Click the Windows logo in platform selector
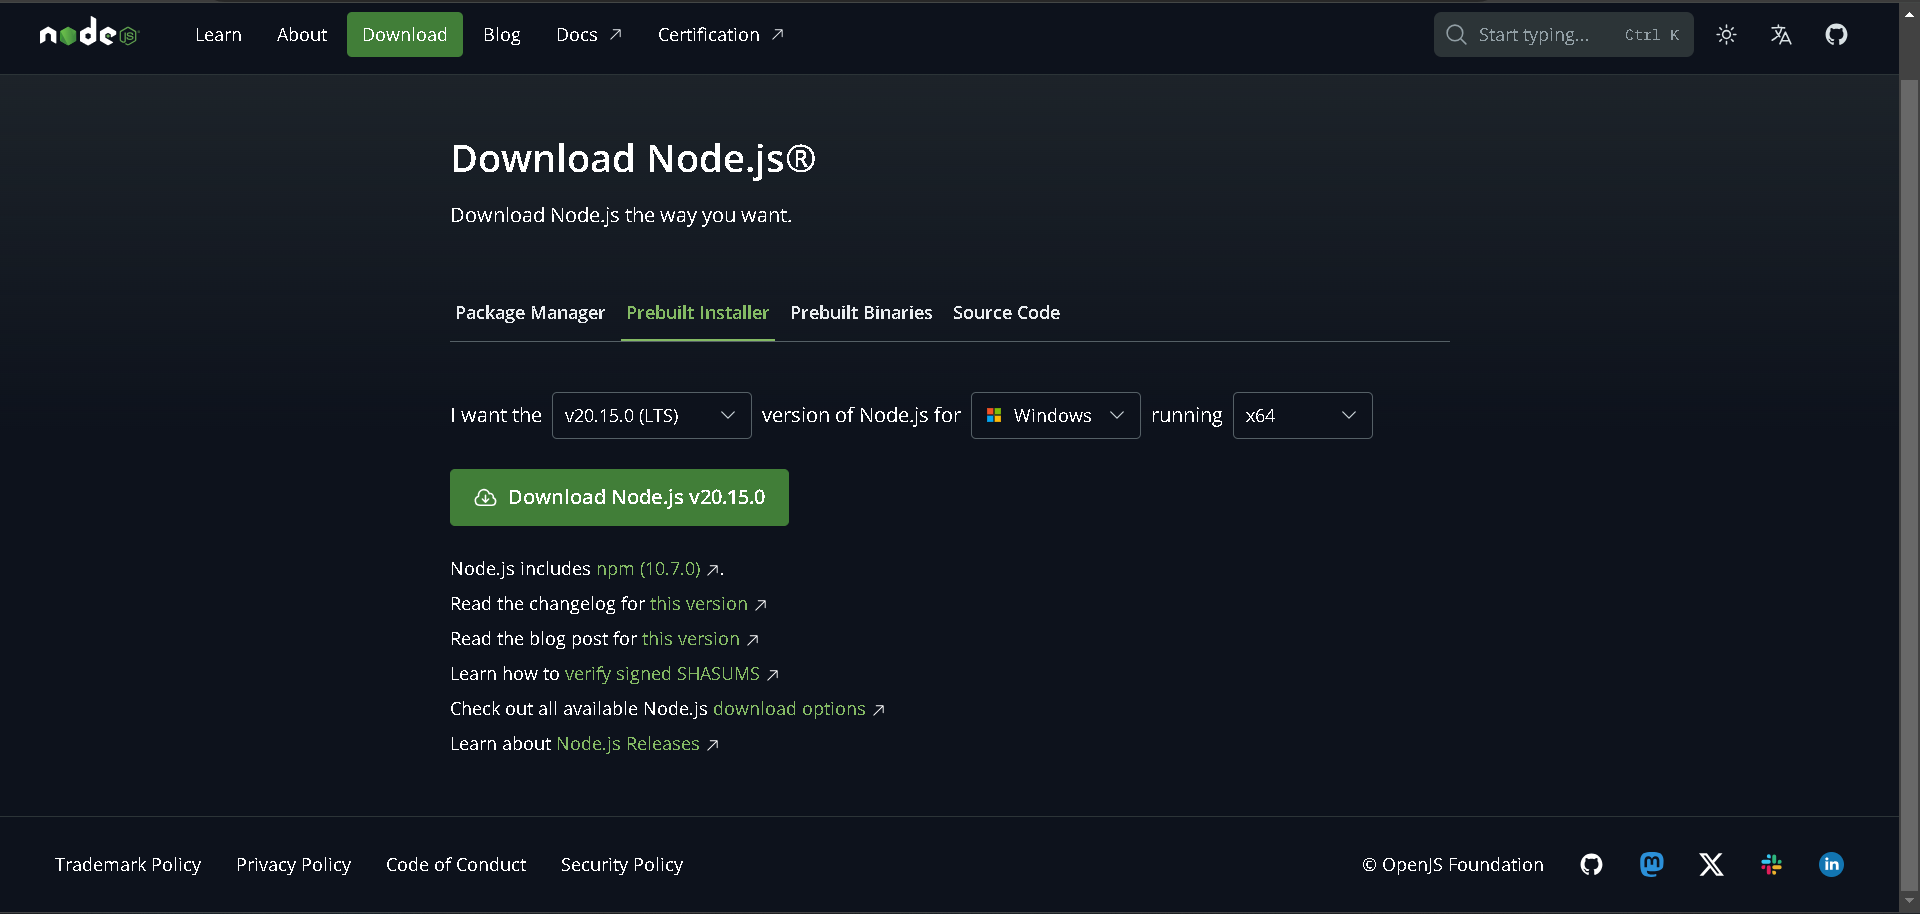Screen dimensions: 1920x914 coord(994,415)
